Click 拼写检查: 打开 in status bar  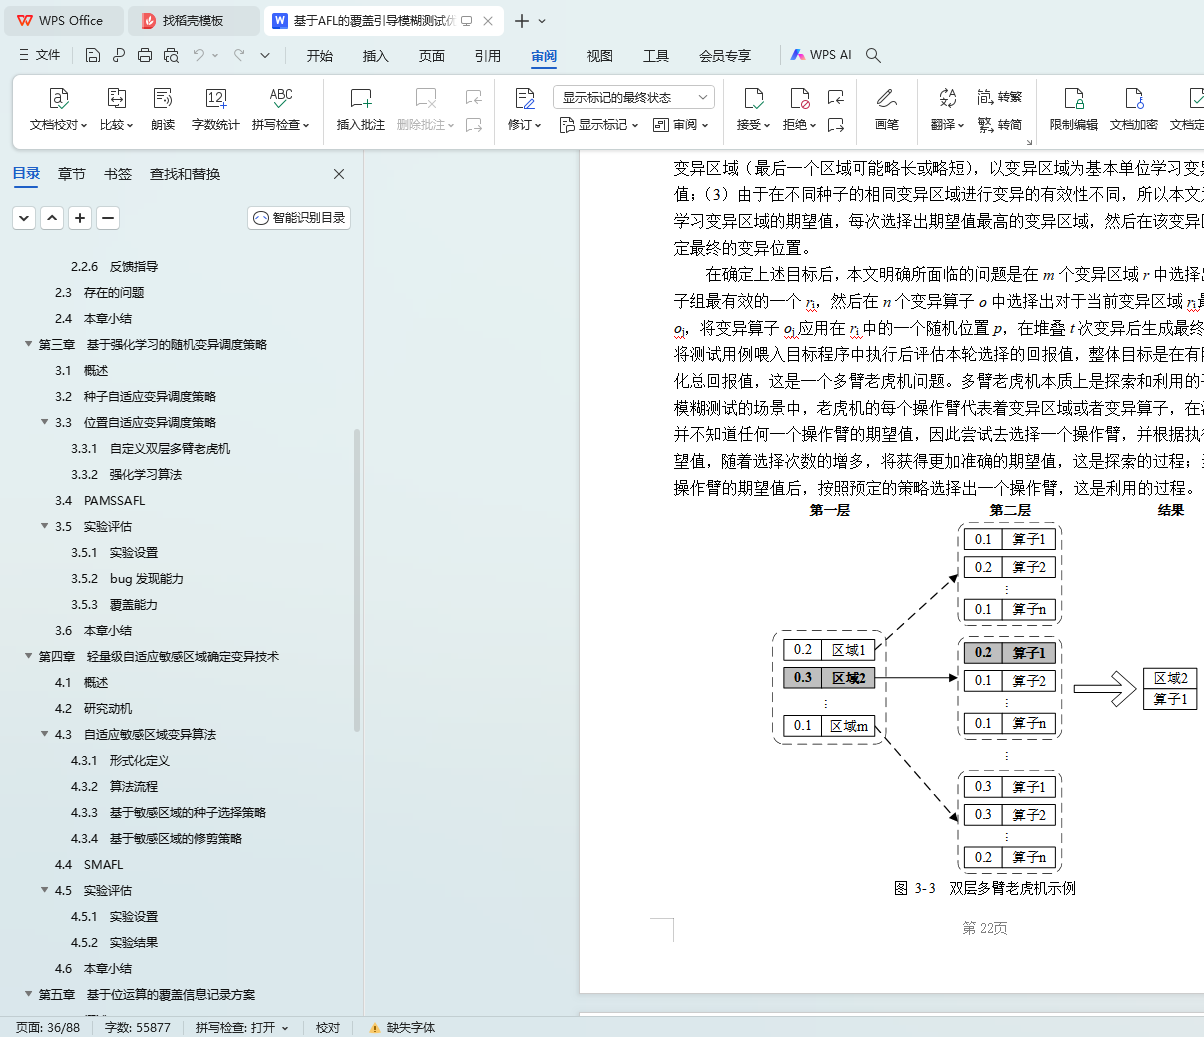pyautogui.click(x=242, y=1027)
